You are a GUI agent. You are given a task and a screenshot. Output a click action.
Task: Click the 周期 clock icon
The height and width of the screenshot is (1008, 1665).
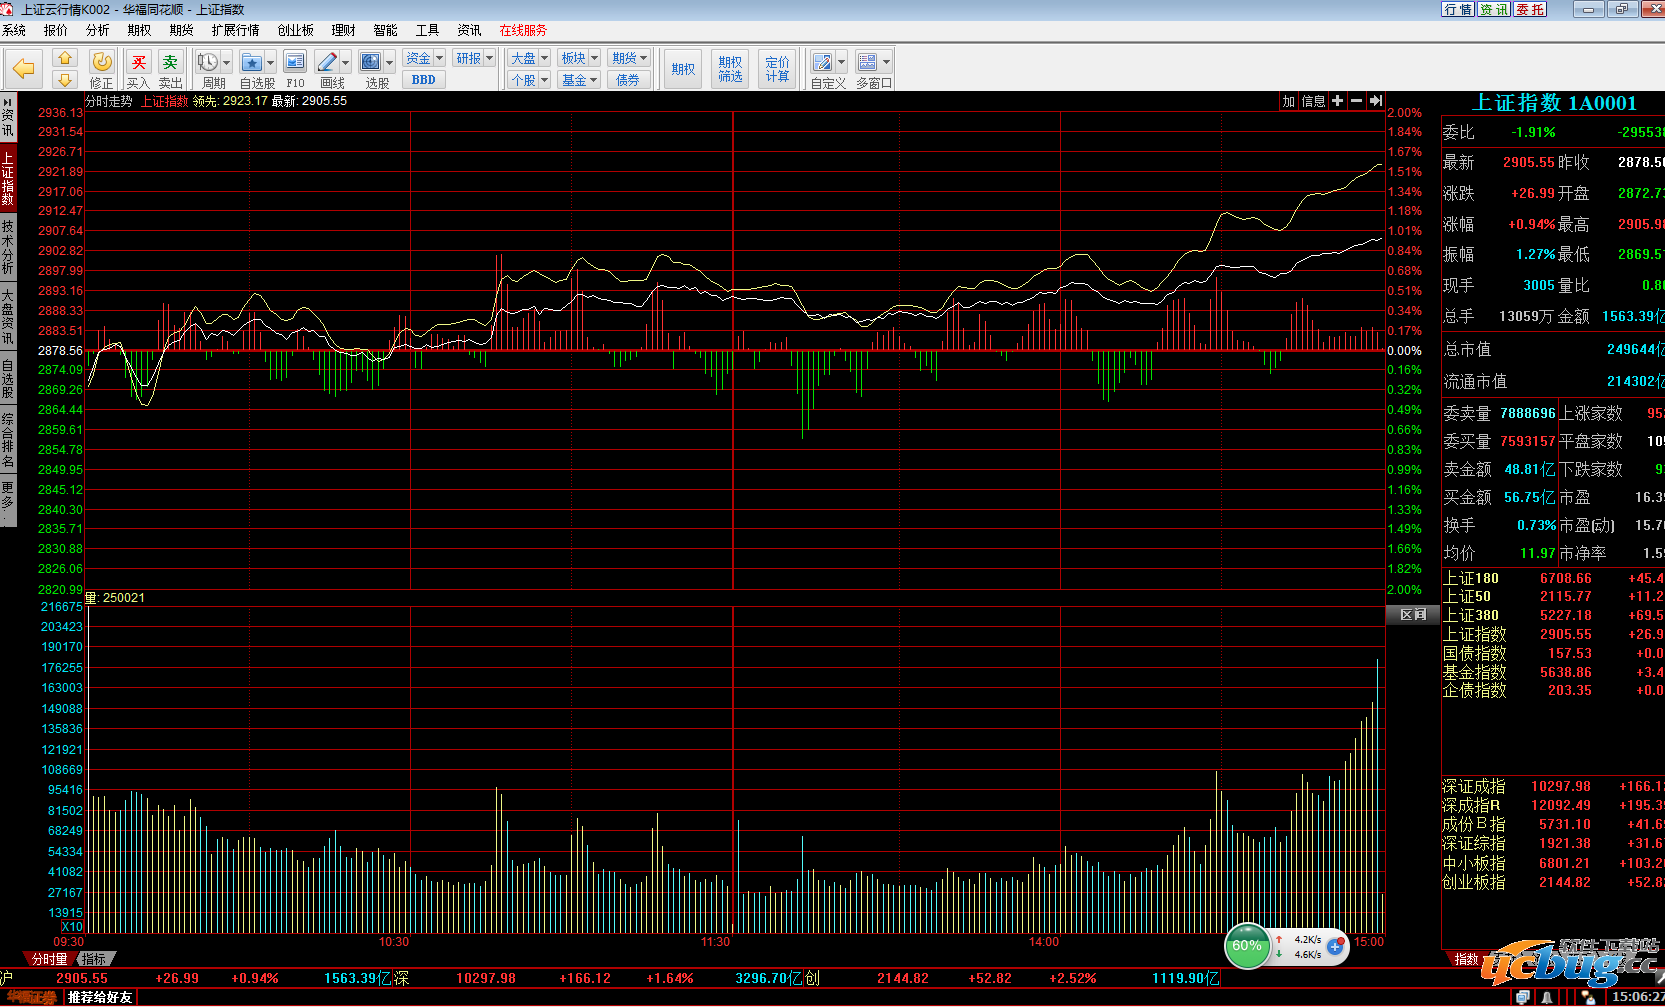pyautogui.click(x=207, y=62)
